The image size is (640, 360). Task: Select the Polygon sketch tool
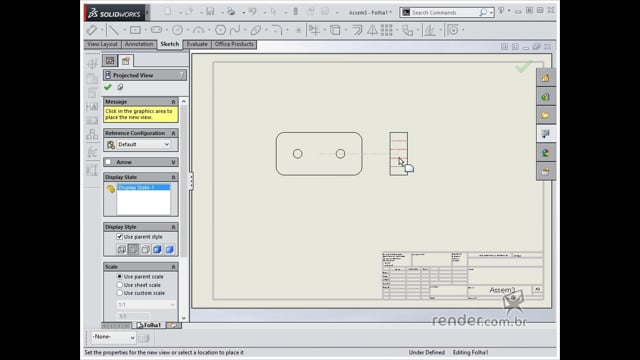(220, 30)
